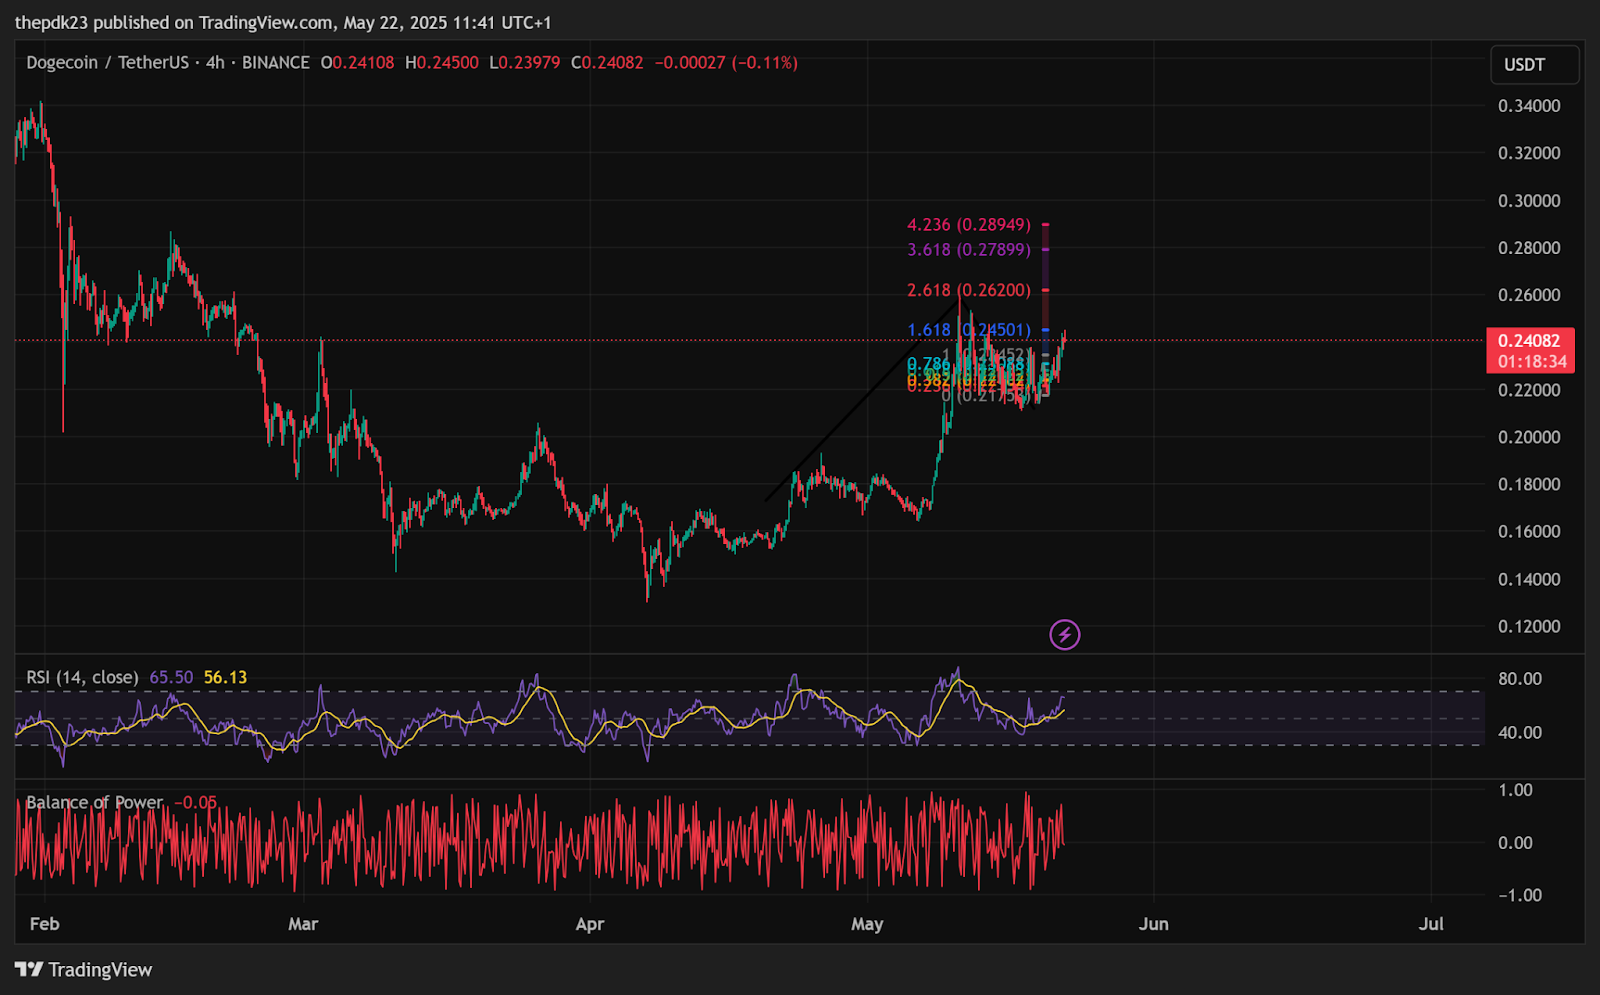Screen dimensions: 1600x995
Task: Click the RSI 80.00 scale value
Action: click(1520, 678)
